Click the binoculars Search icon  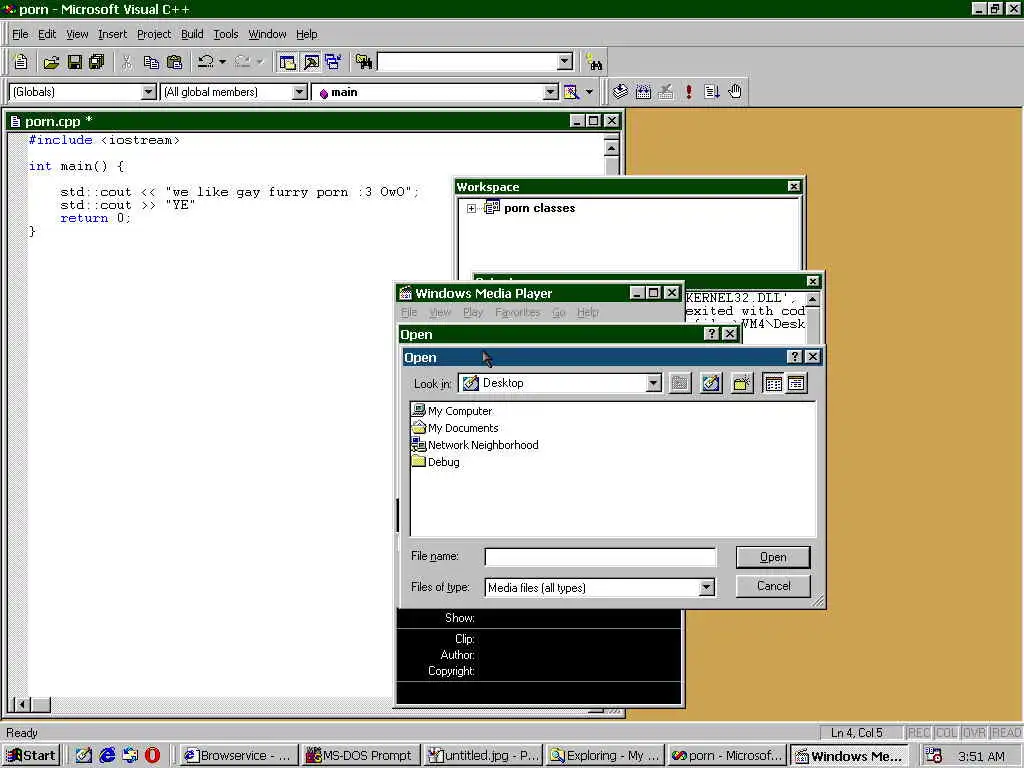[594, 62]
